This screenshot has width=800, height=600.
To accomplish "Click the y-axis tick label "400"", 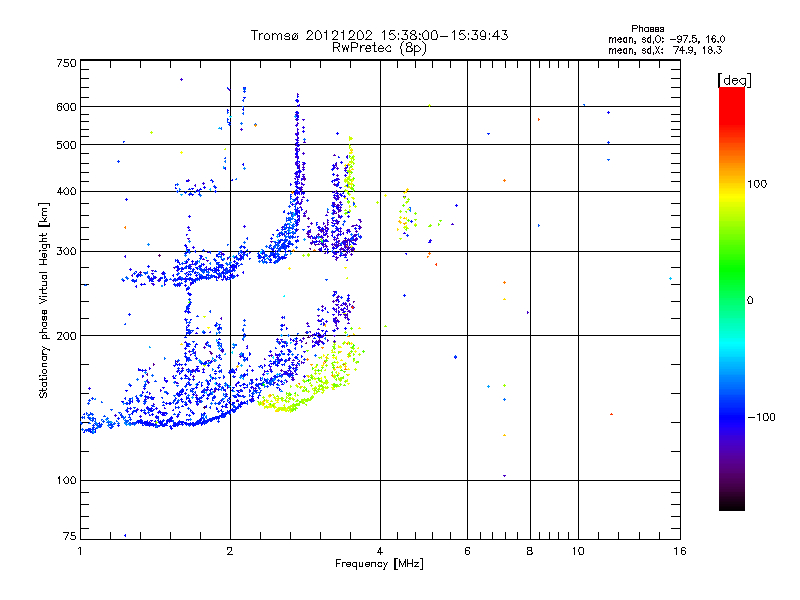I will (x=67, y=191).
